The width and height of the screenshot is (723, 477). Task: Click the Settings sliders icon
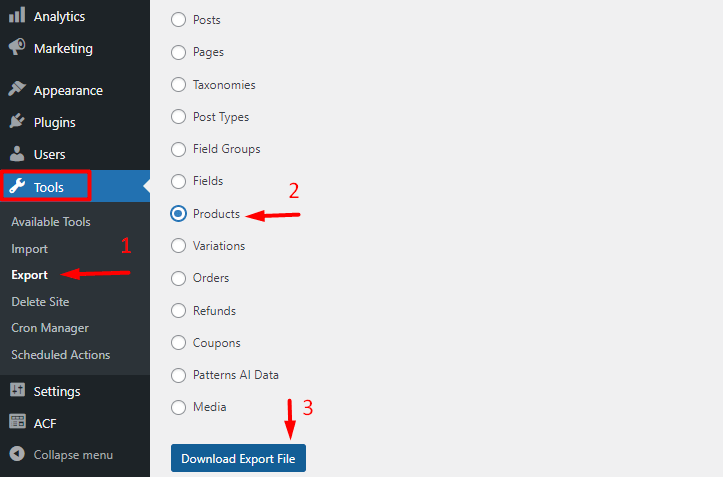[17, 391]
